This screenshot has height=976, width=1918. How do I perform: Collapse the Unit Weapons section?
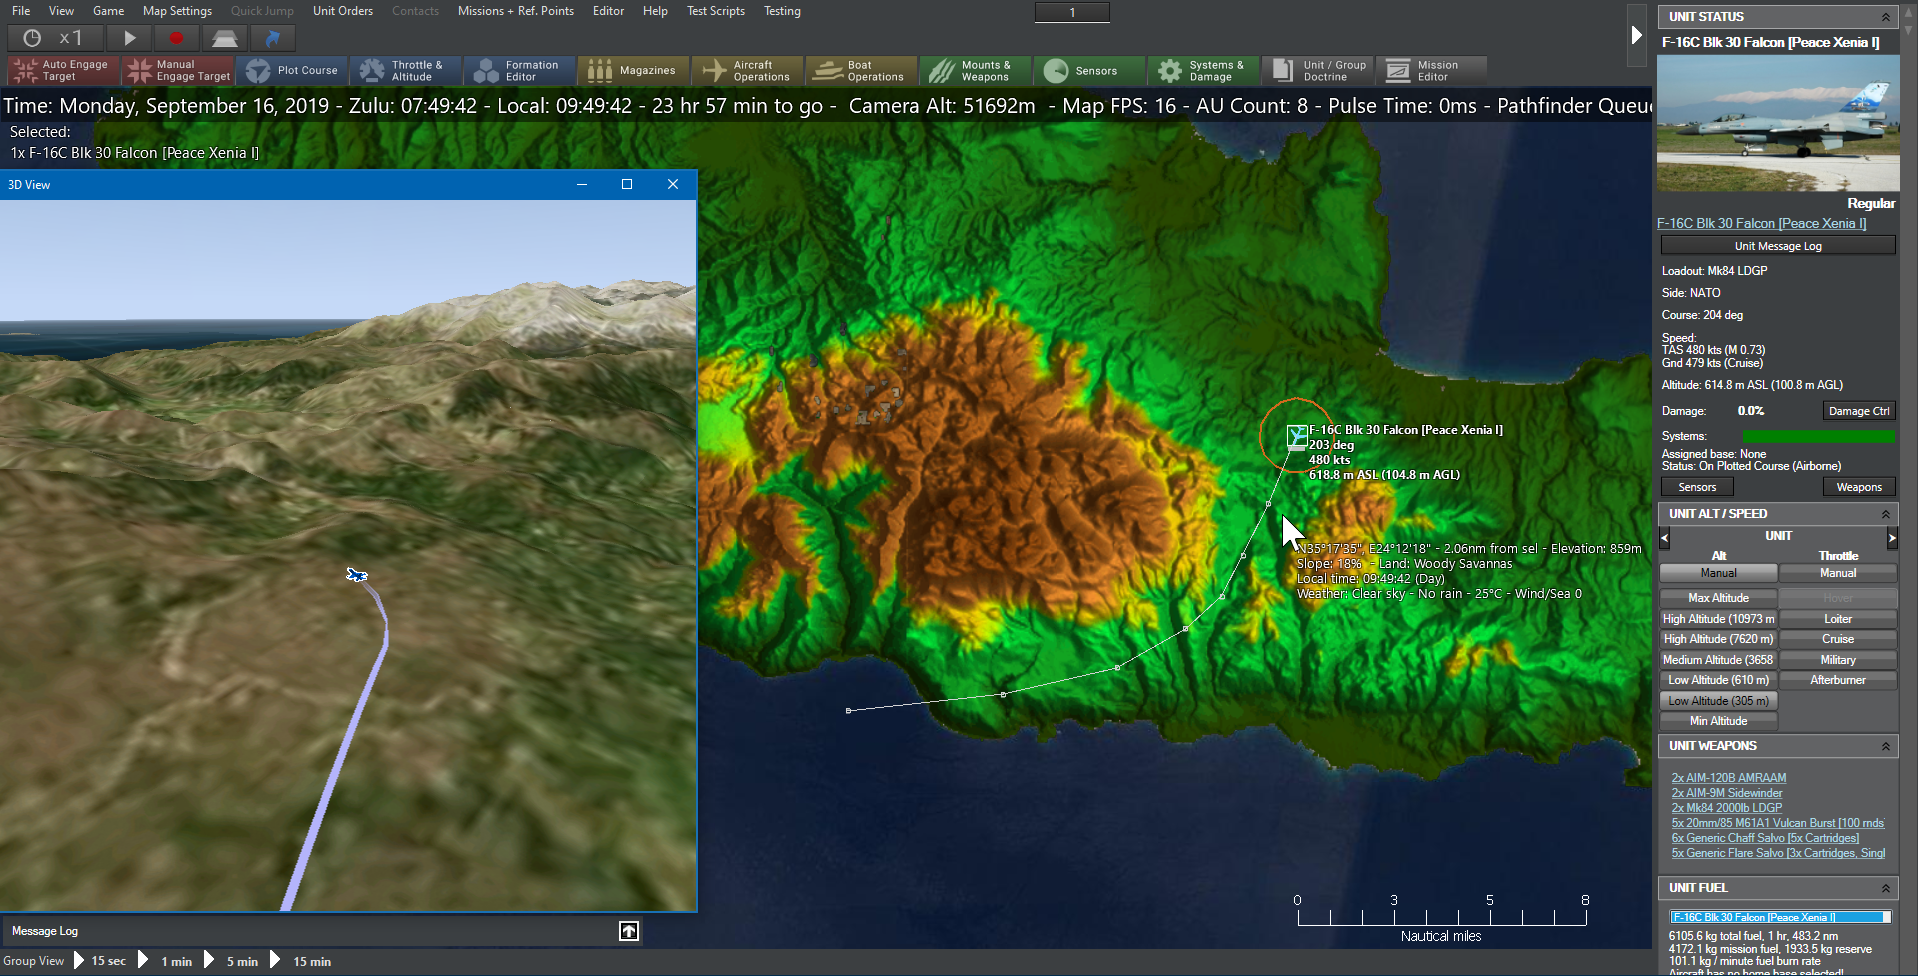(x=1885, y=746)
